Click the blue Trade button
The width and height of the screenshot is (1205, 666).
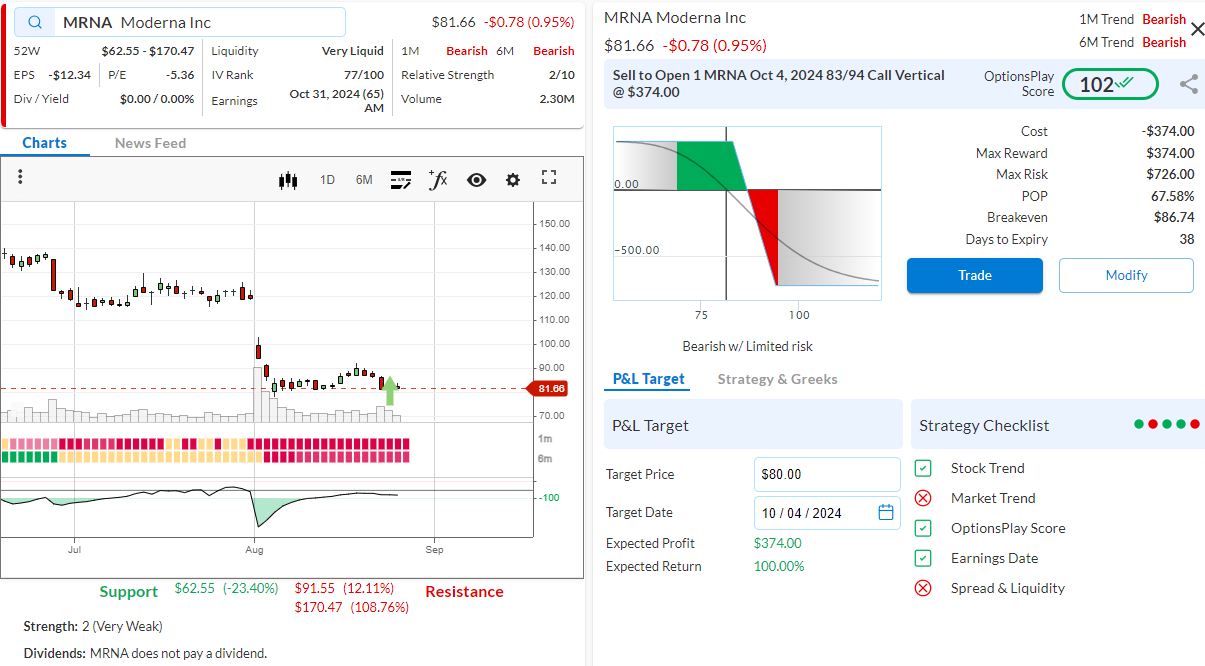[975, 275]
